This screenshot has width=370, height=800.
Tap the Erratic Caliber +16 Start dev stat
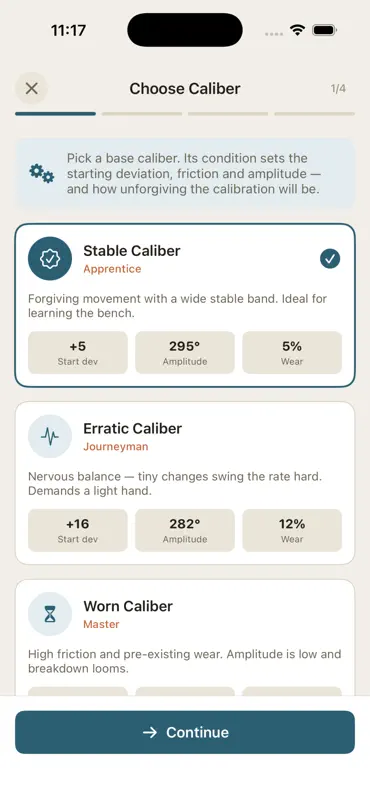(x=78, y=530)
